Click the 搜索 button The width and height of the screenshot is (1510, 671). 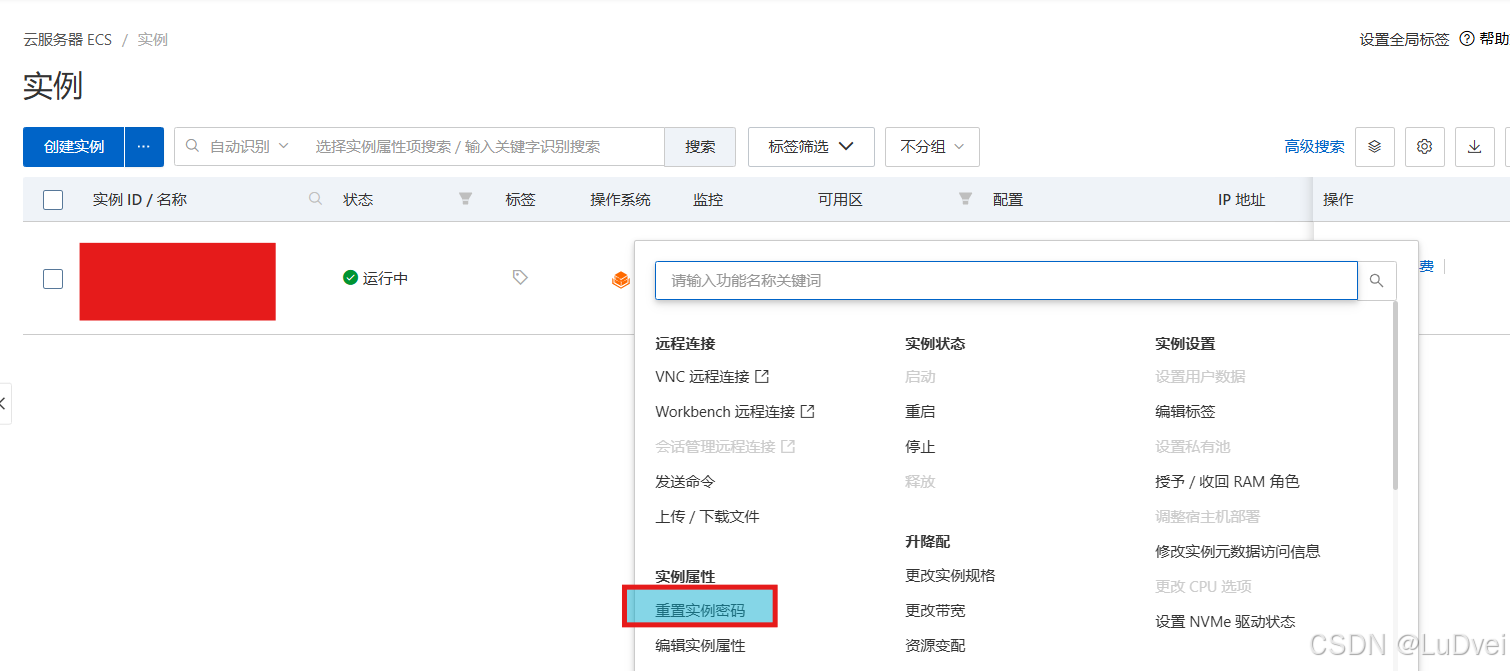point(700,146)
